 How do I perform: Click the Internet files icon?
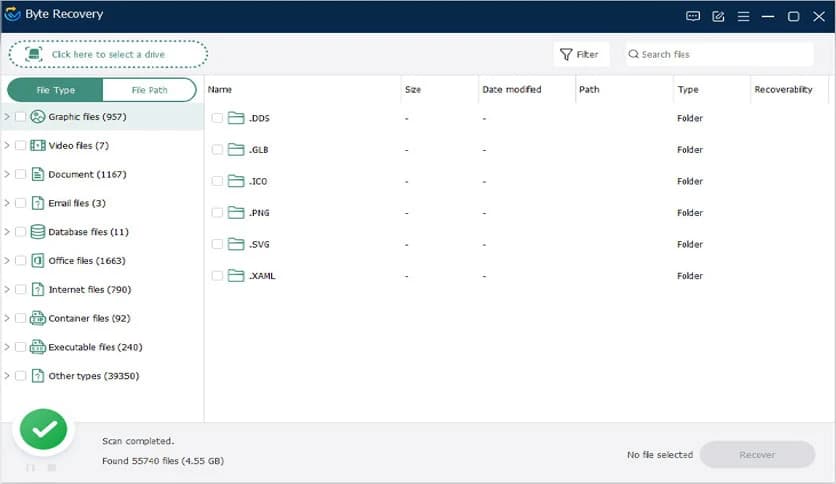coord(37,289)
